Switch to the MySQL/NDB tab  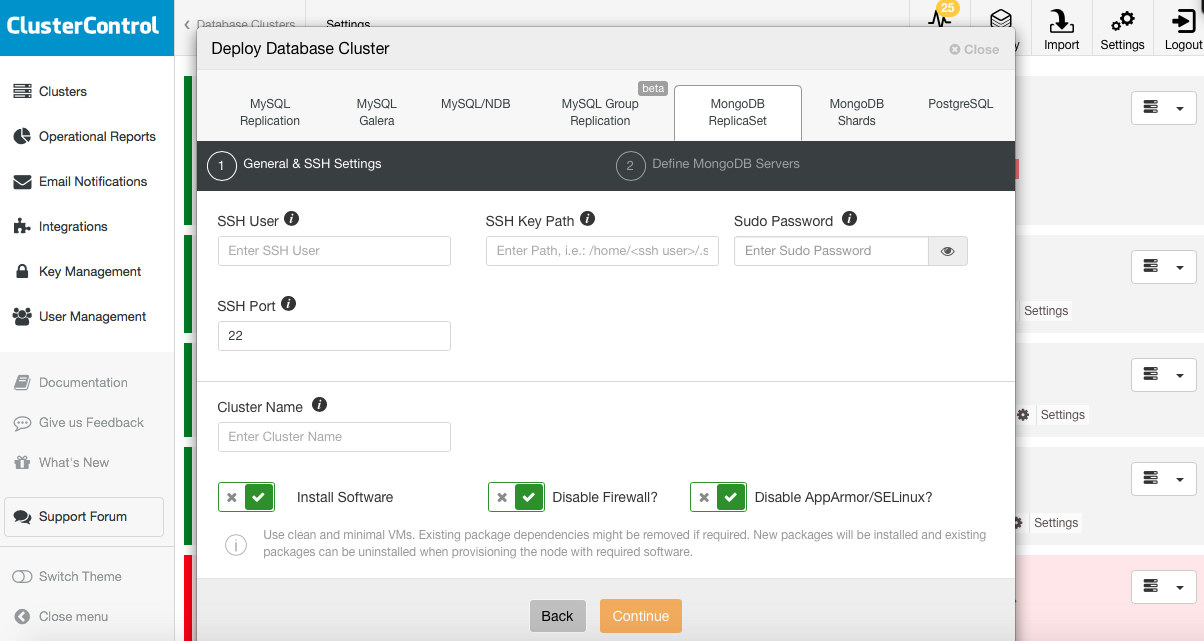(476, 104)
